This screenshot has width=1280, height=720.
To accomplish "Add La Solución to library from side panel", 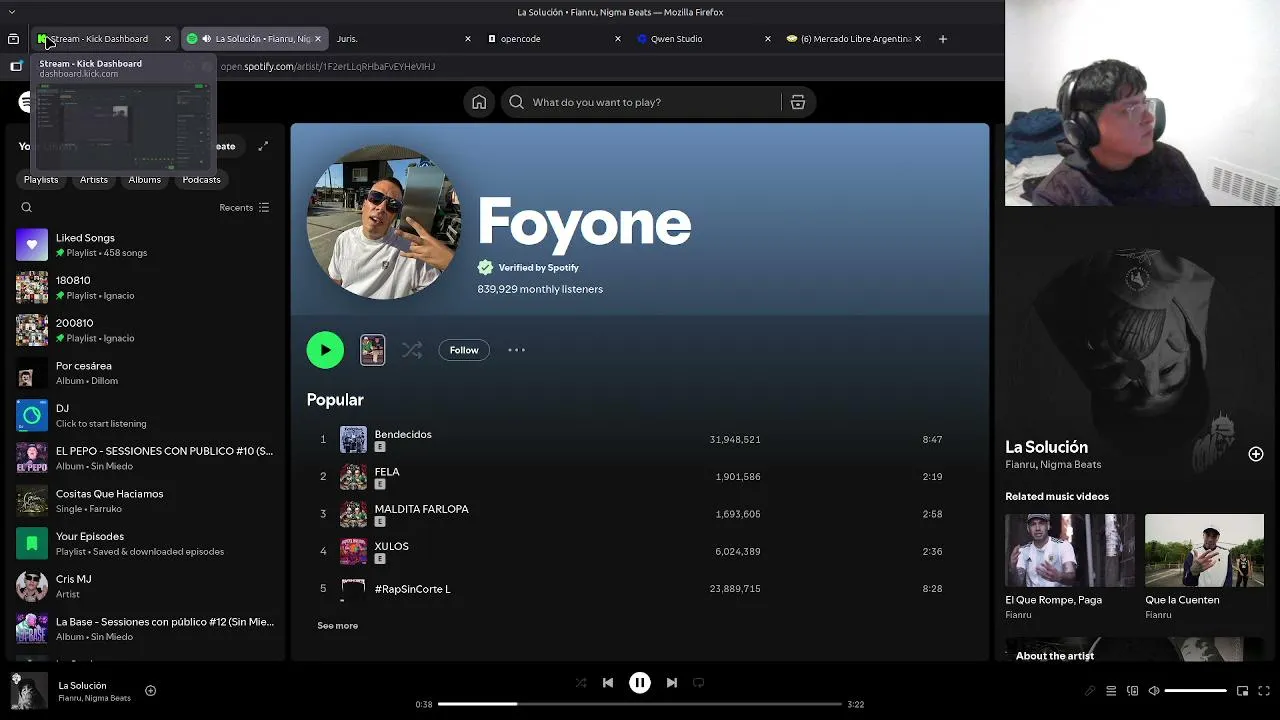I will 1256,454.
